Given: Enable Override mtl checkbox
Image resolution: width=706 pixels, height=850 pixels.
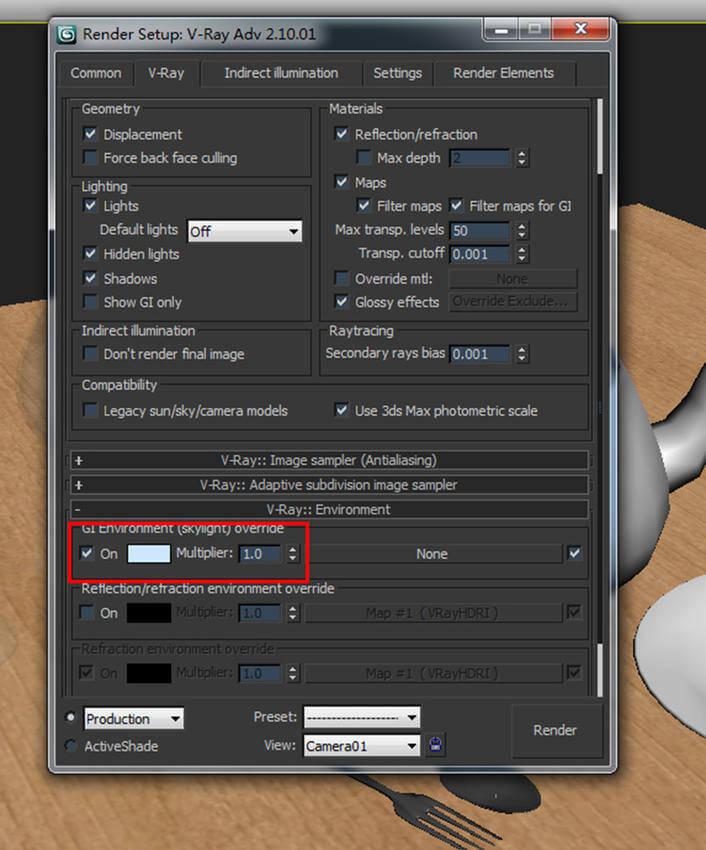Looking at the screenshot, I should pos(342,278).
